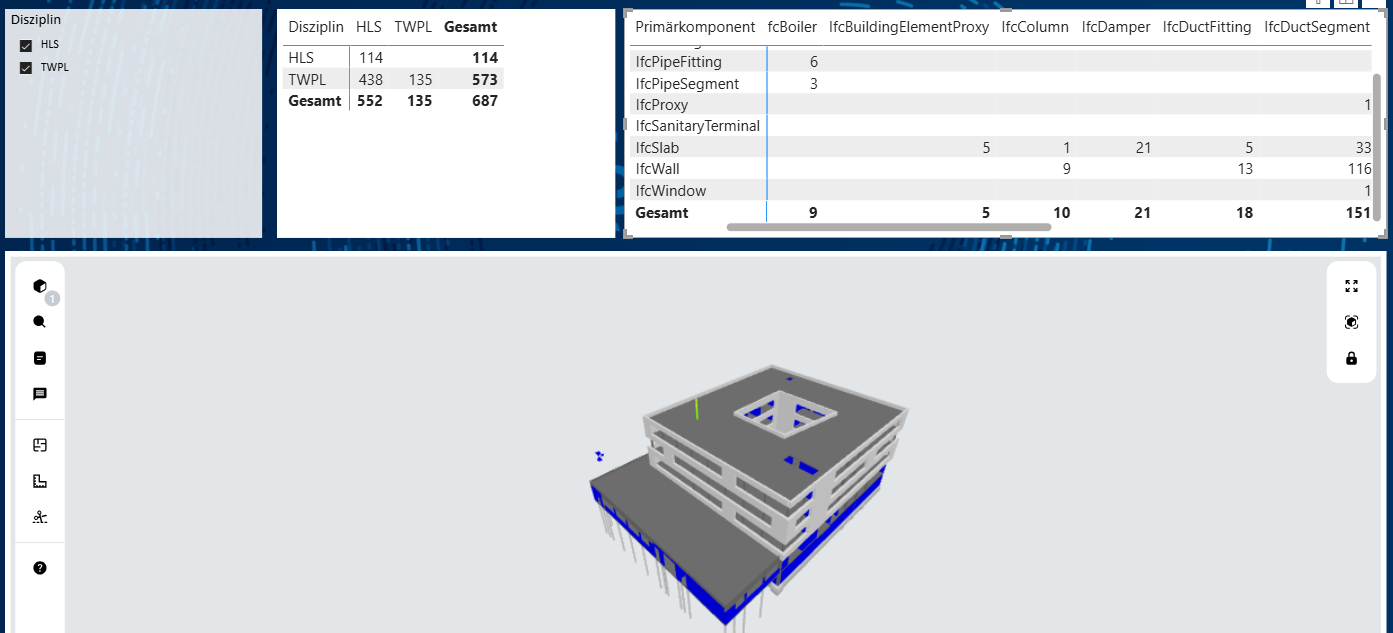Click the Gesamt row label in component table
The width and height of the screenshot is (1393, 633).
coord(661,213)
